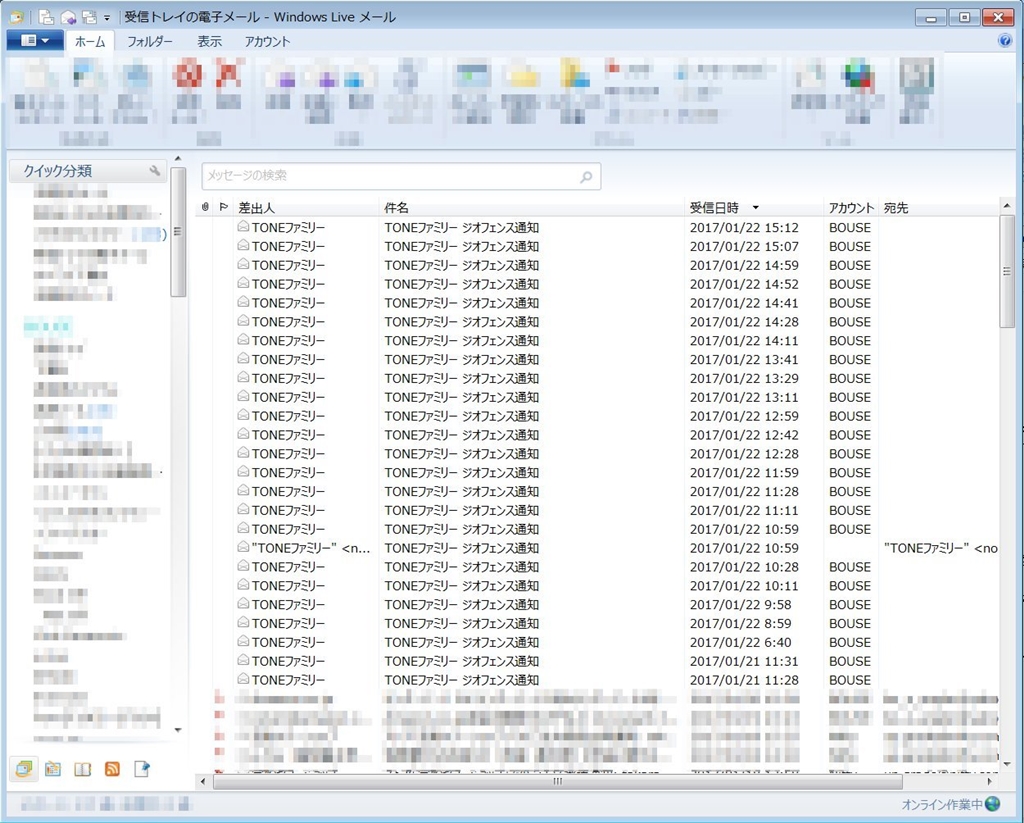Switch to the アカウント ribbon tab

267,42
